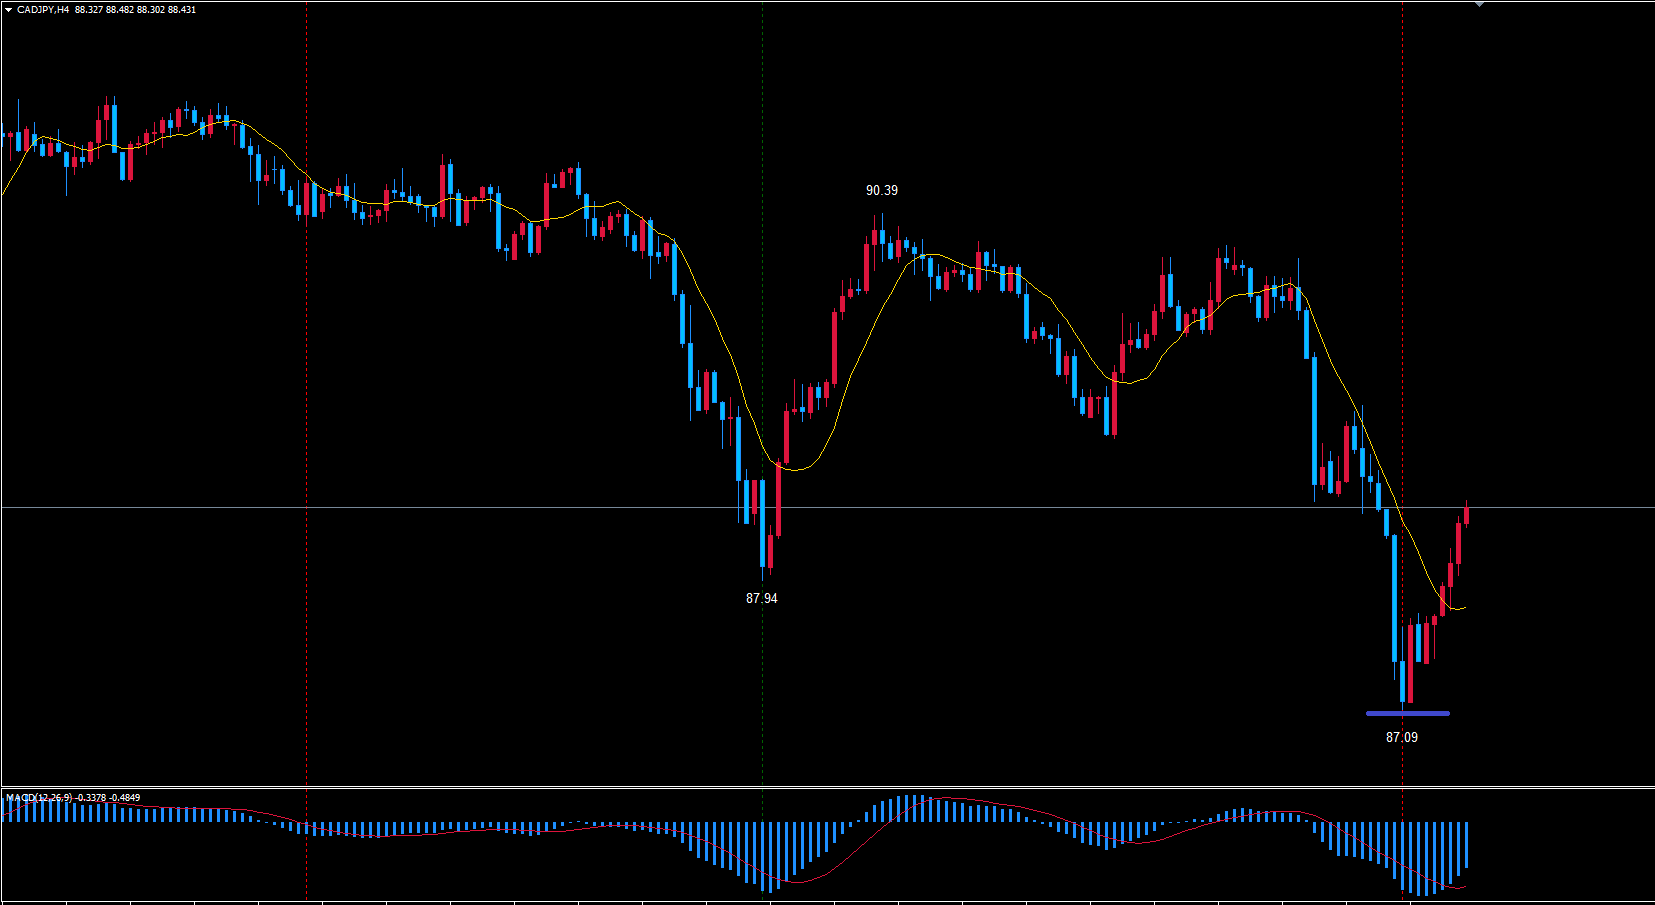Select the green dotted vertical line
1655x905 pixels.
(763, 300)
